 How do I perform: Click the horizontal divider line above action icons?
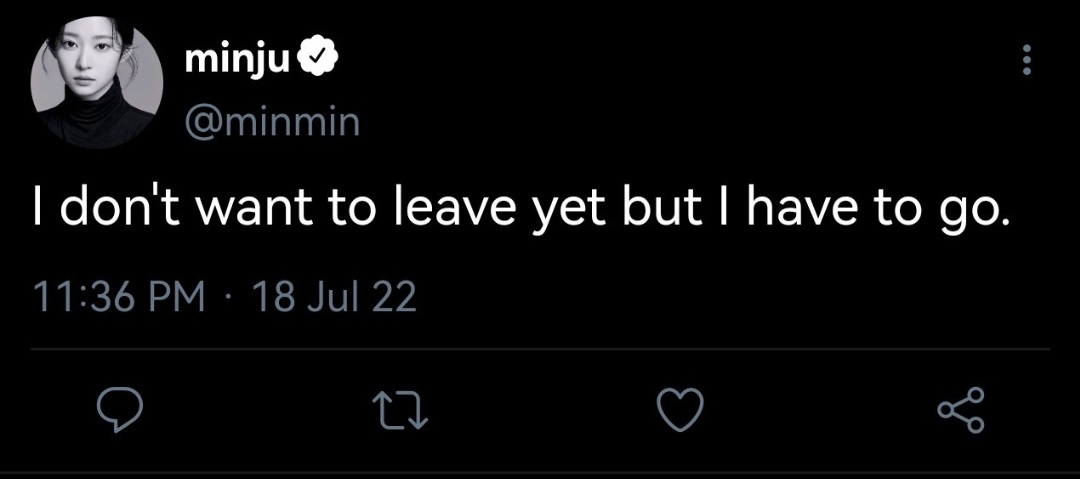coord(540,349)
